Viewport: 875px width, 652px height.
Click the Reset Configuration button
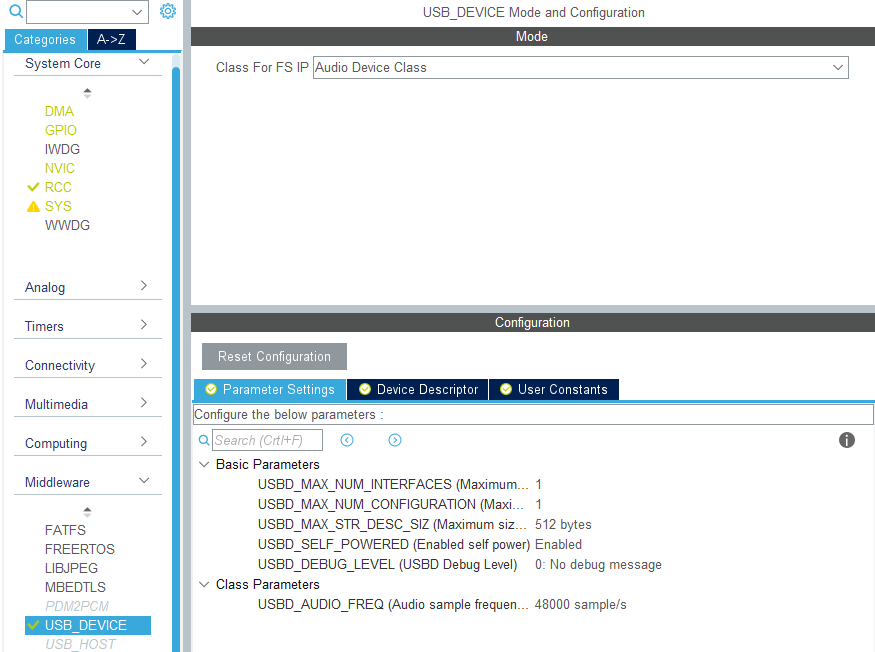click(273, 356)
